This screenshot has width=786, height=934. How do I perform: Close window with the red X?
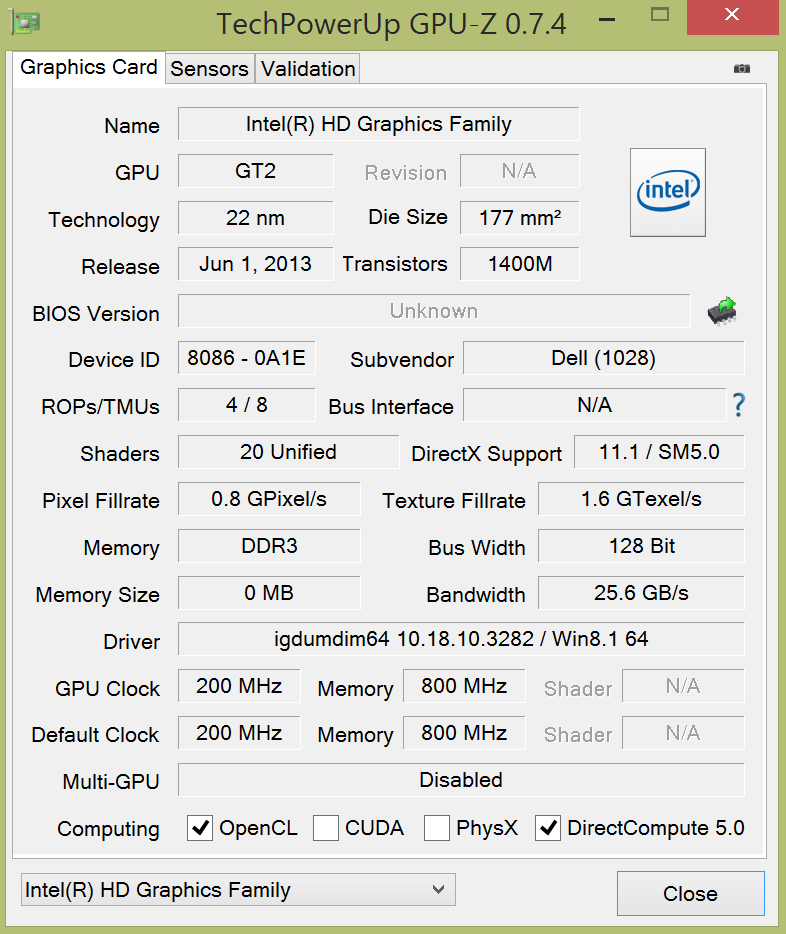(x=732, y=17)
